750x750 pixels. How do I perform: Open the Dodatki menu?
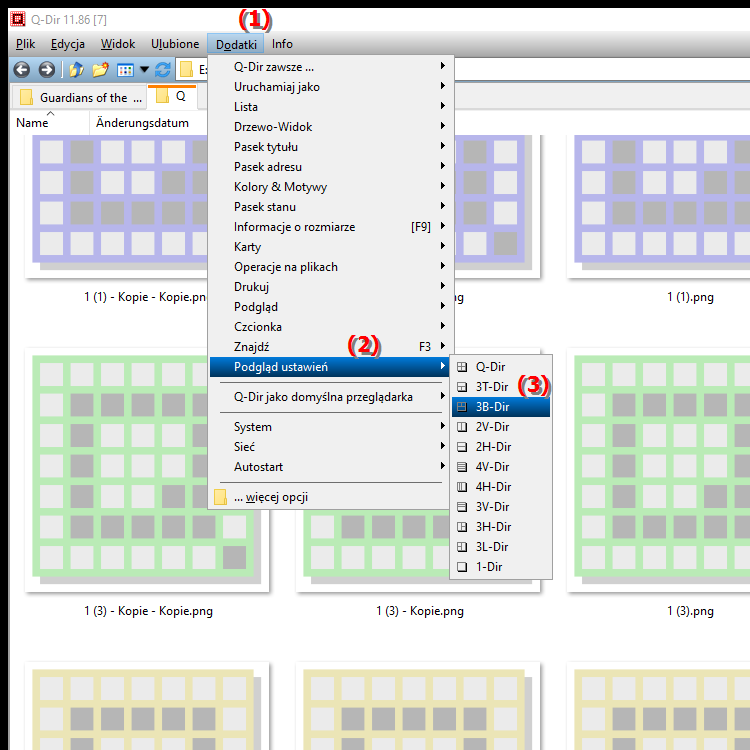point(236,44)
